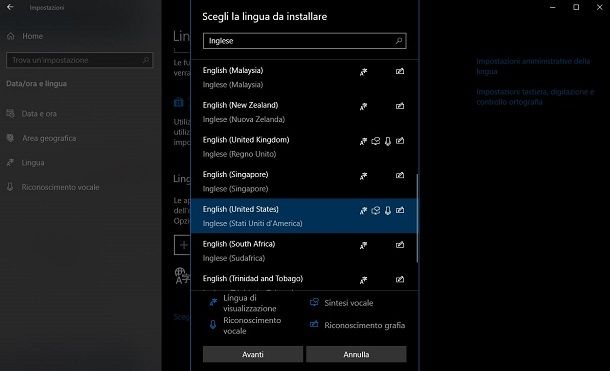Click the plus add-language button behind dialog
Viewport: 610px width, 371px height.
[x=183, y=245]
